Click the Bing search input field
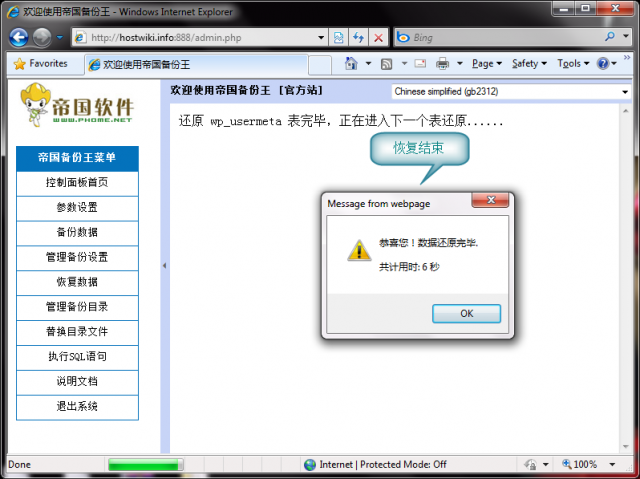640x479 pixels. click(x=500, y=37)
